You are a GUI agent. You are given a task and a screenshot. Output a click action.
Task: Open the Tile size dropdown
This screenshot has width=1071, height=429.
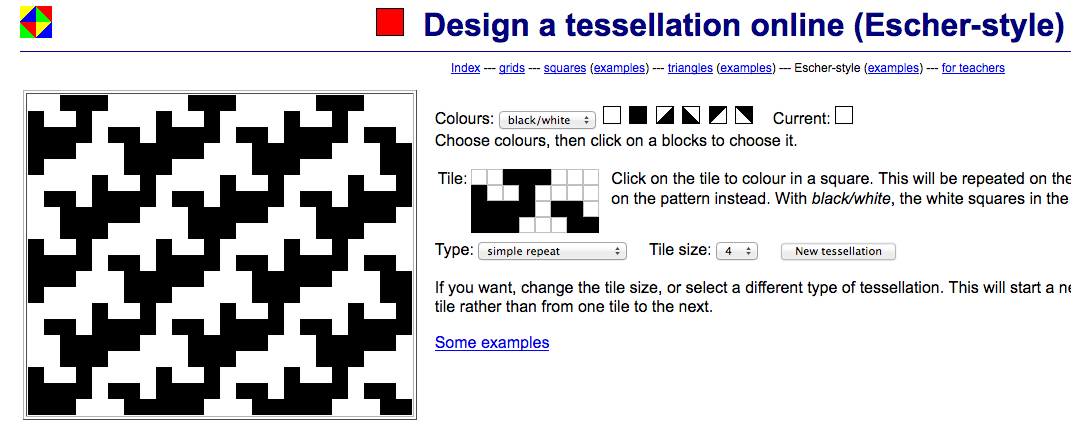738,251
